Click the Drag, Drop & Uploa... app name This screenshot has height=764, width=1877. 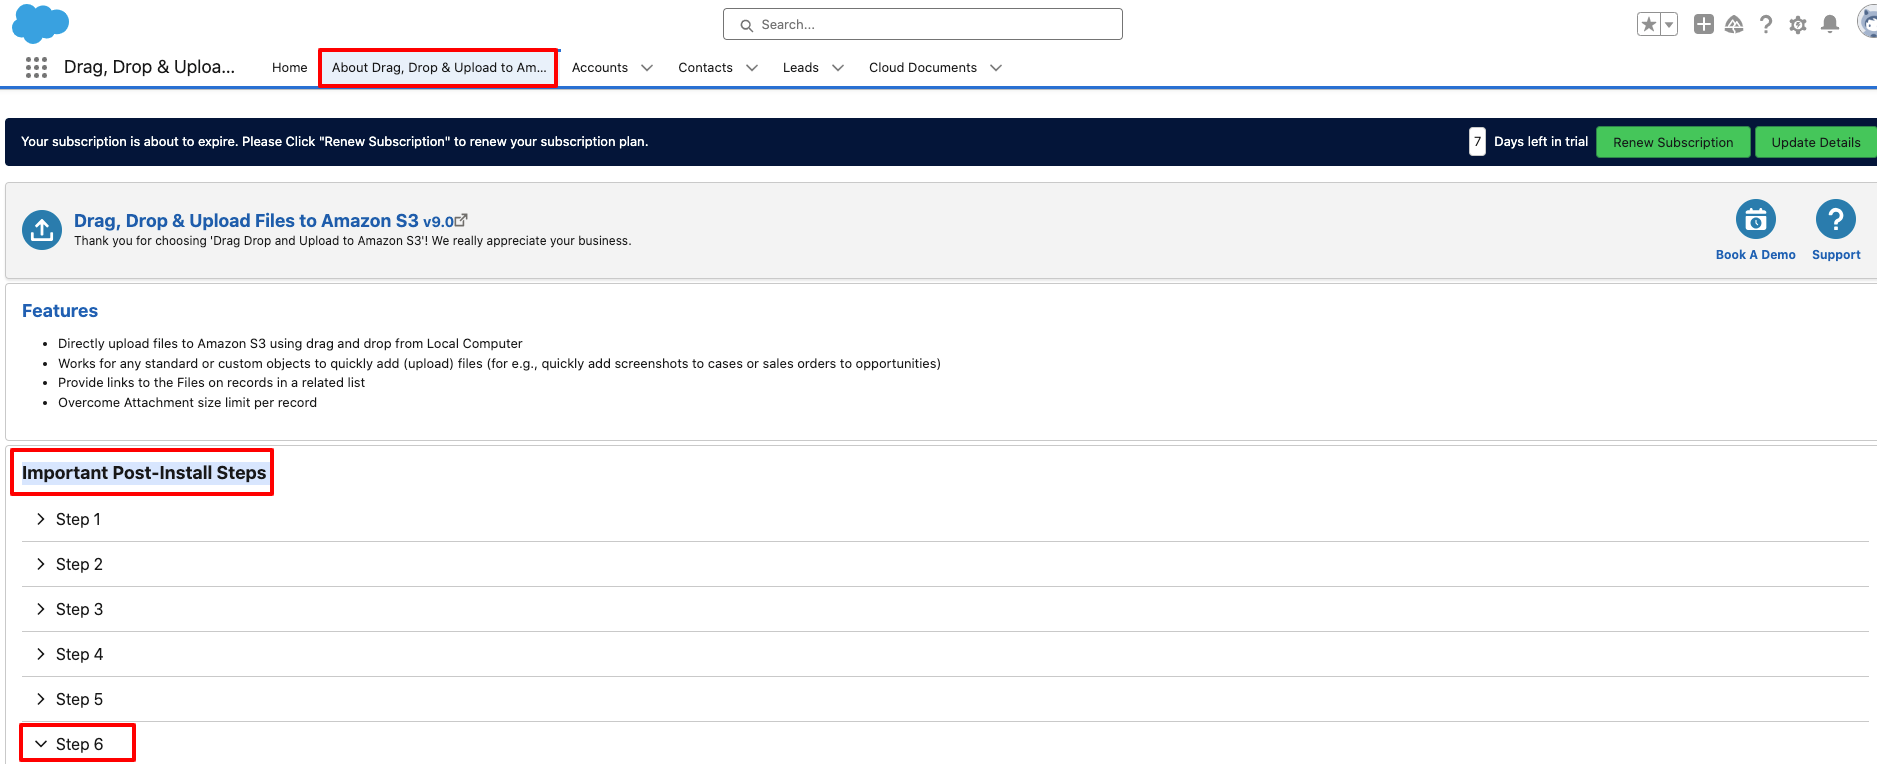coord(149,67)
